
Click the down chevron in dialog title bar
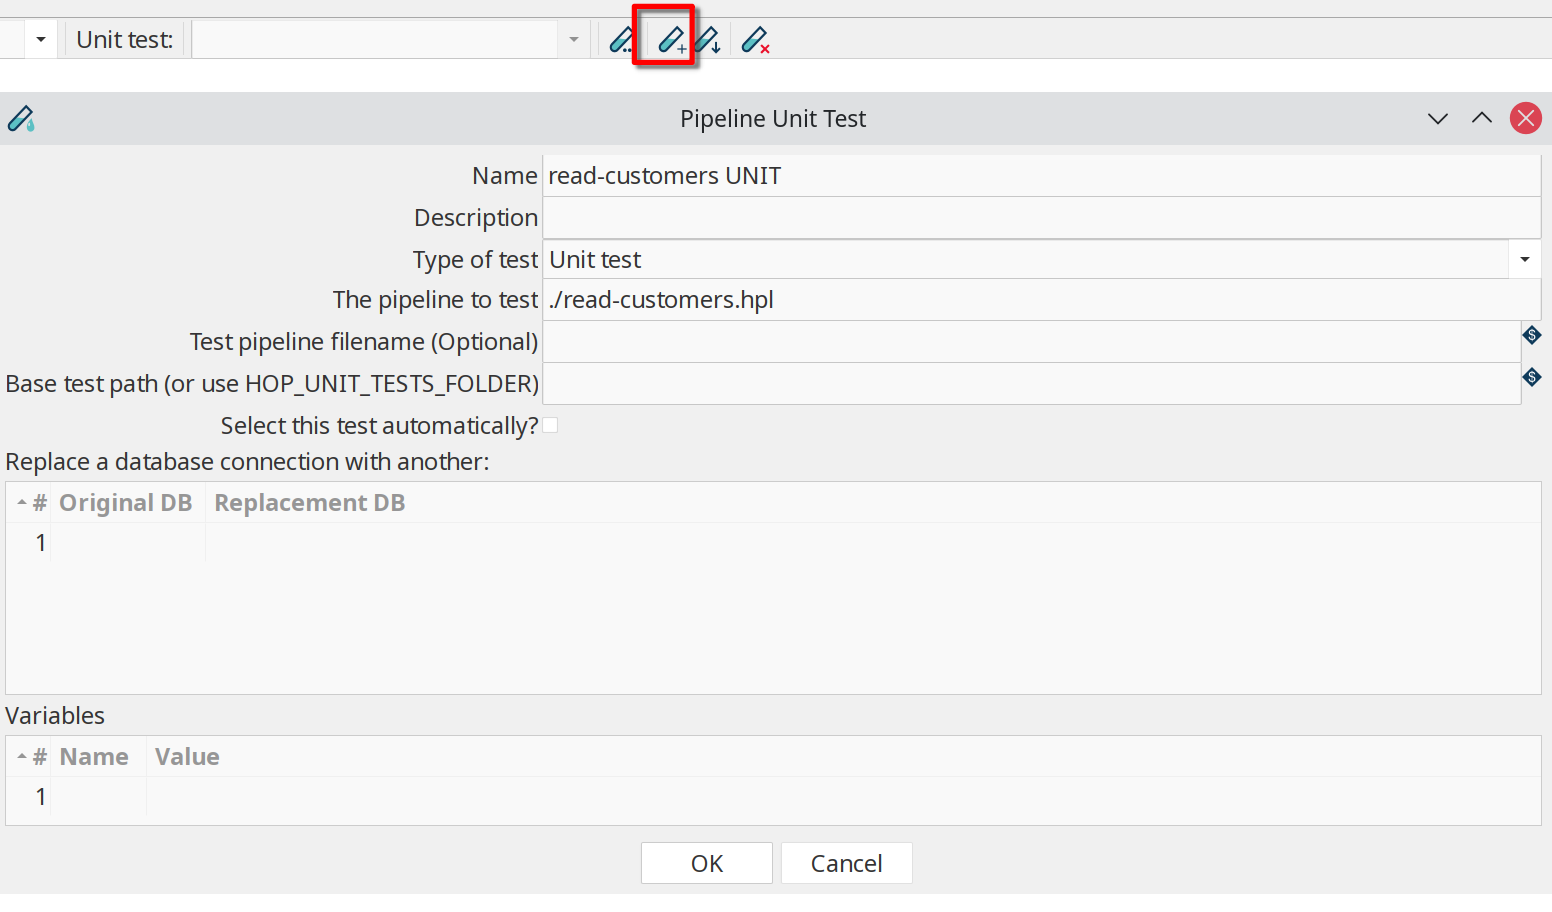(1437, 119)
